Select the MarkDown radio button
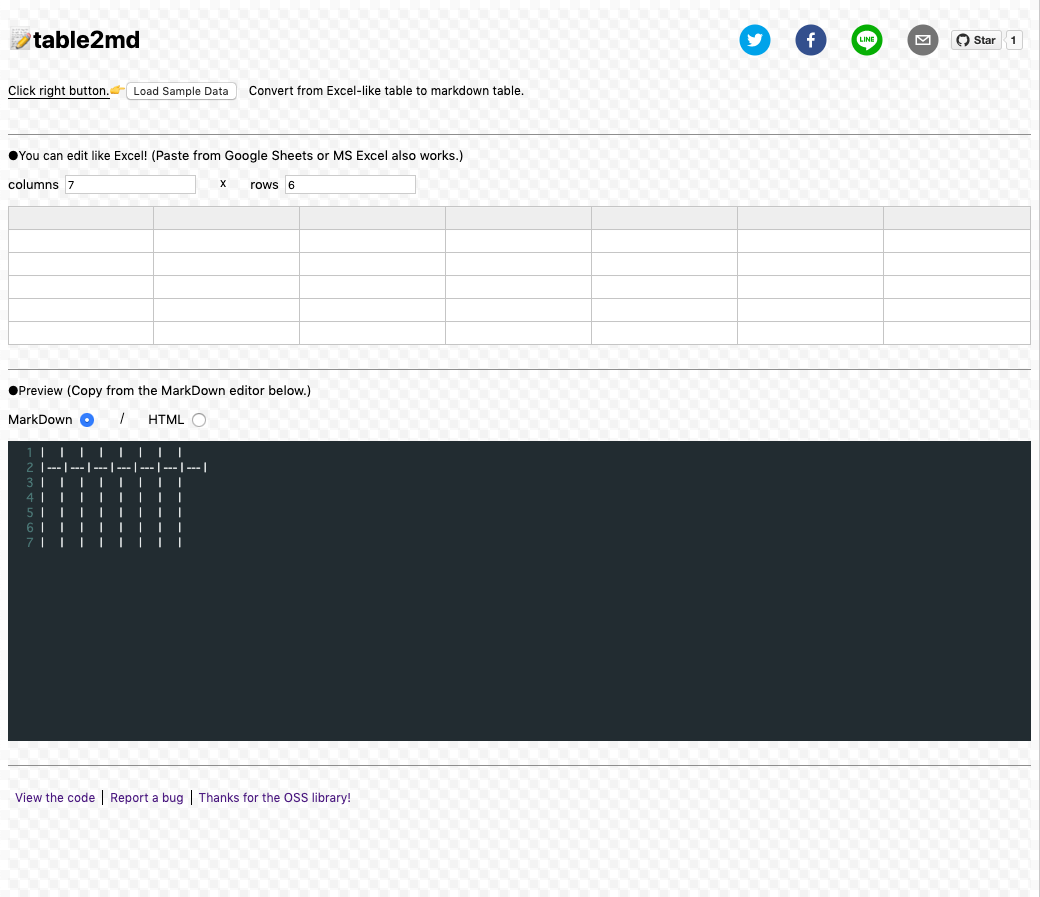Image resolution: width=1040 pixels, height=897 pixels. click(x=87, y=420)
